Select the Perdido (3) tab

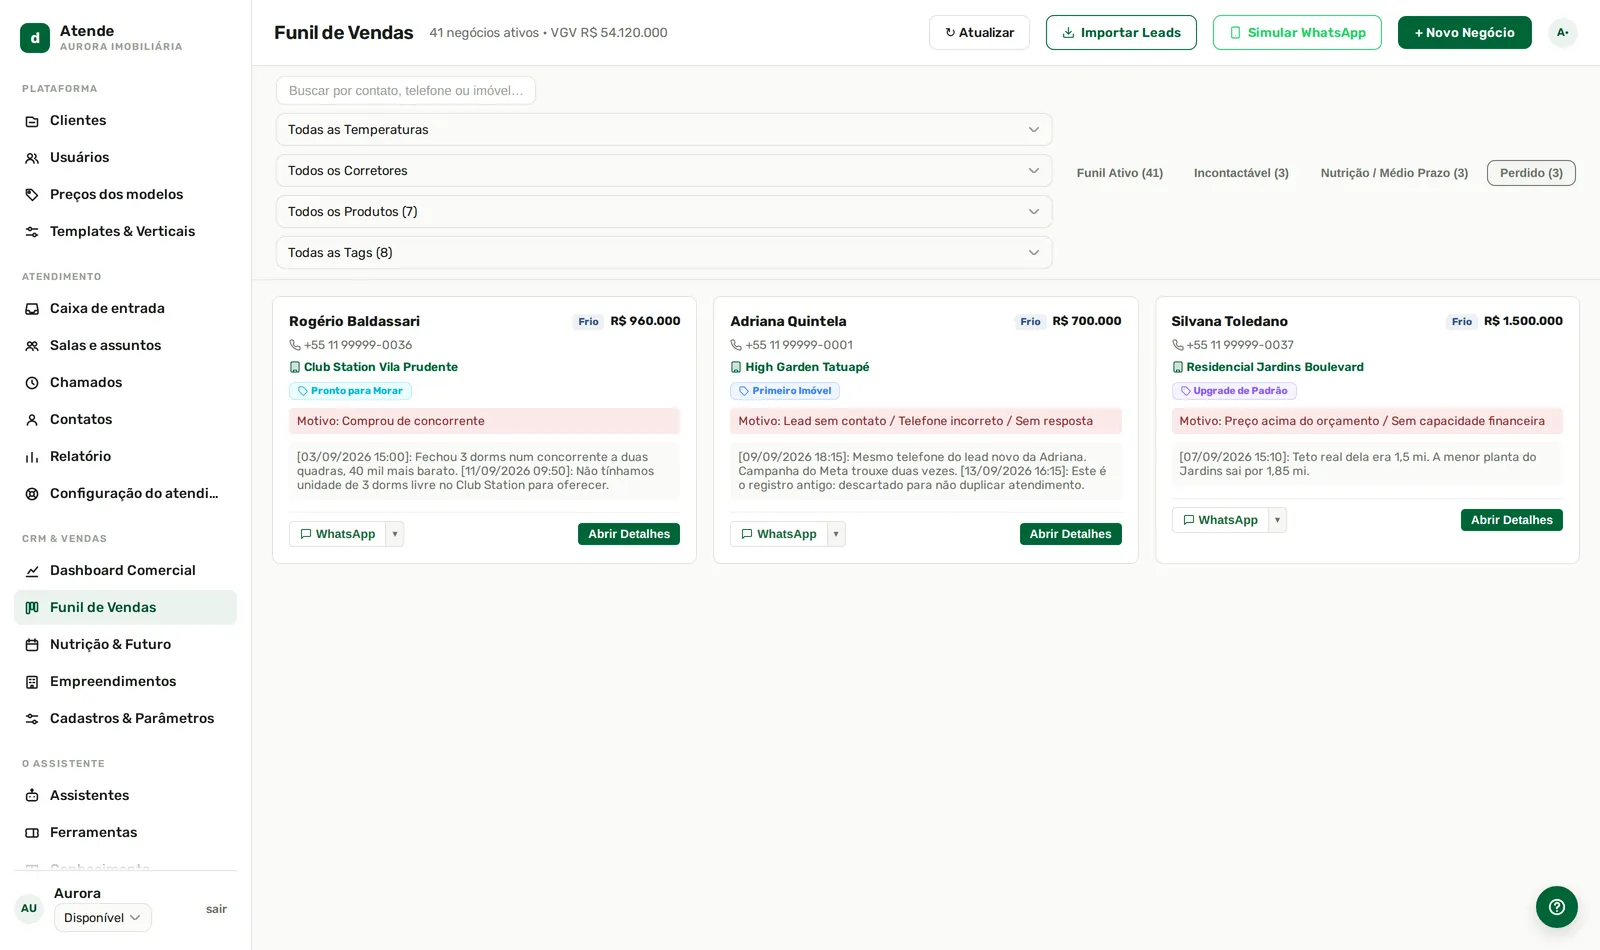(1531, 173)
